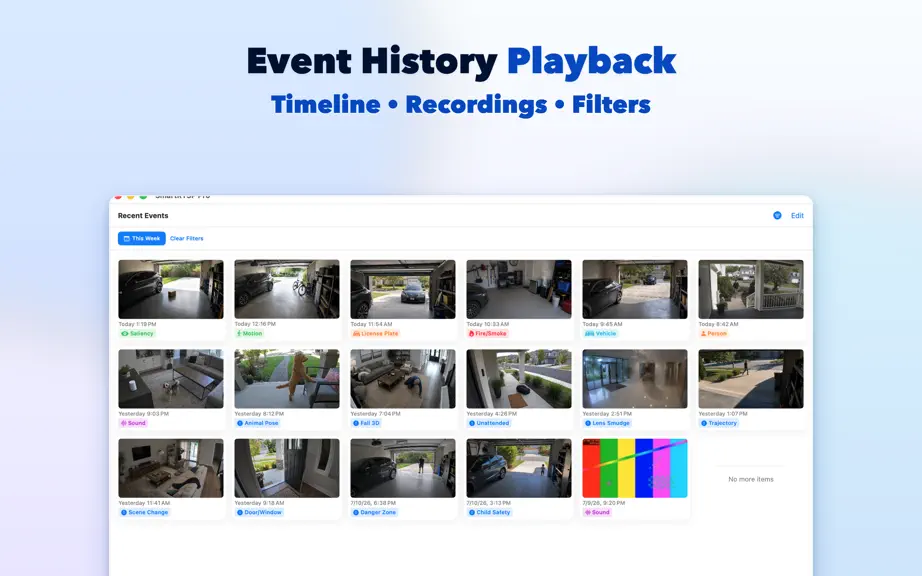Click the Recent Events heading
Image resolution: width=922 pixels, height=576 pixels.
[x=143, y=216]
